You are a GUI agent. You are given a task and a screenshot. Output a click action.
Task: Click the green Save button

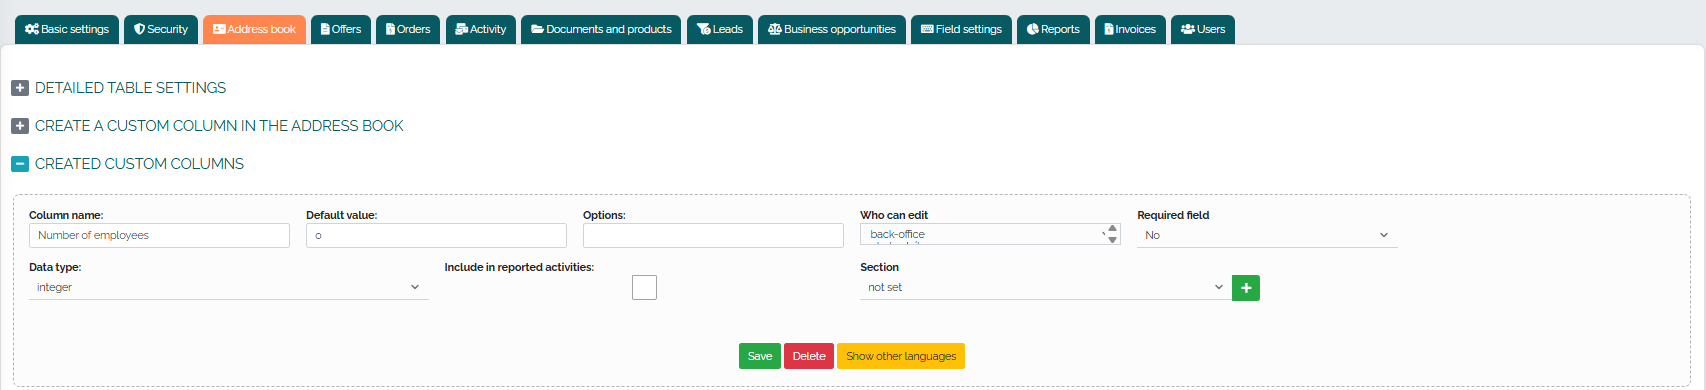tap(760, 356)
